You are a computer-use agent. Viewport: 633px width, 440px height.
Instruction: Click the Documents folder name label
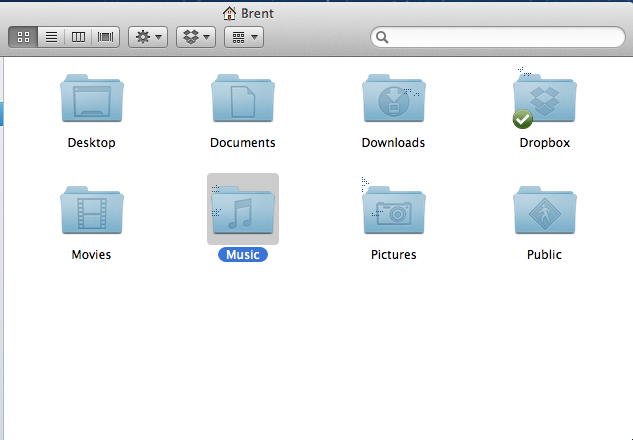tap(243, 142)
